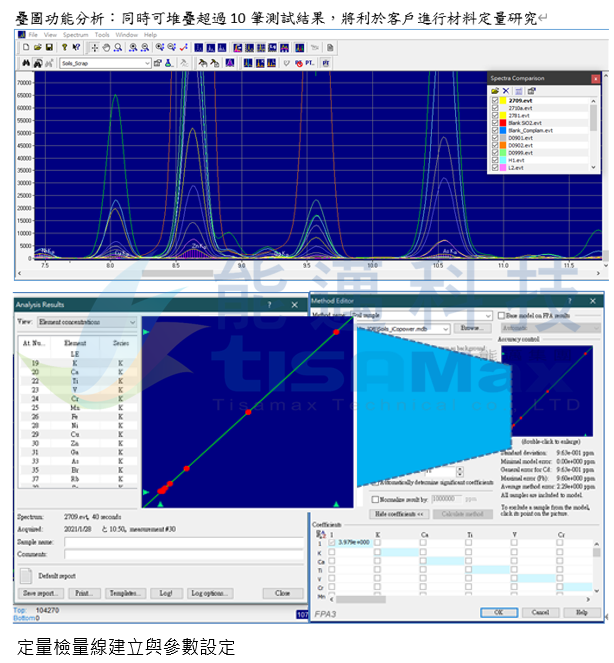The height and width of the screenshot is (663, 614).
Task: Click the red color swatch of Blank SiO2.evt
Action: (x=503, y=123)
